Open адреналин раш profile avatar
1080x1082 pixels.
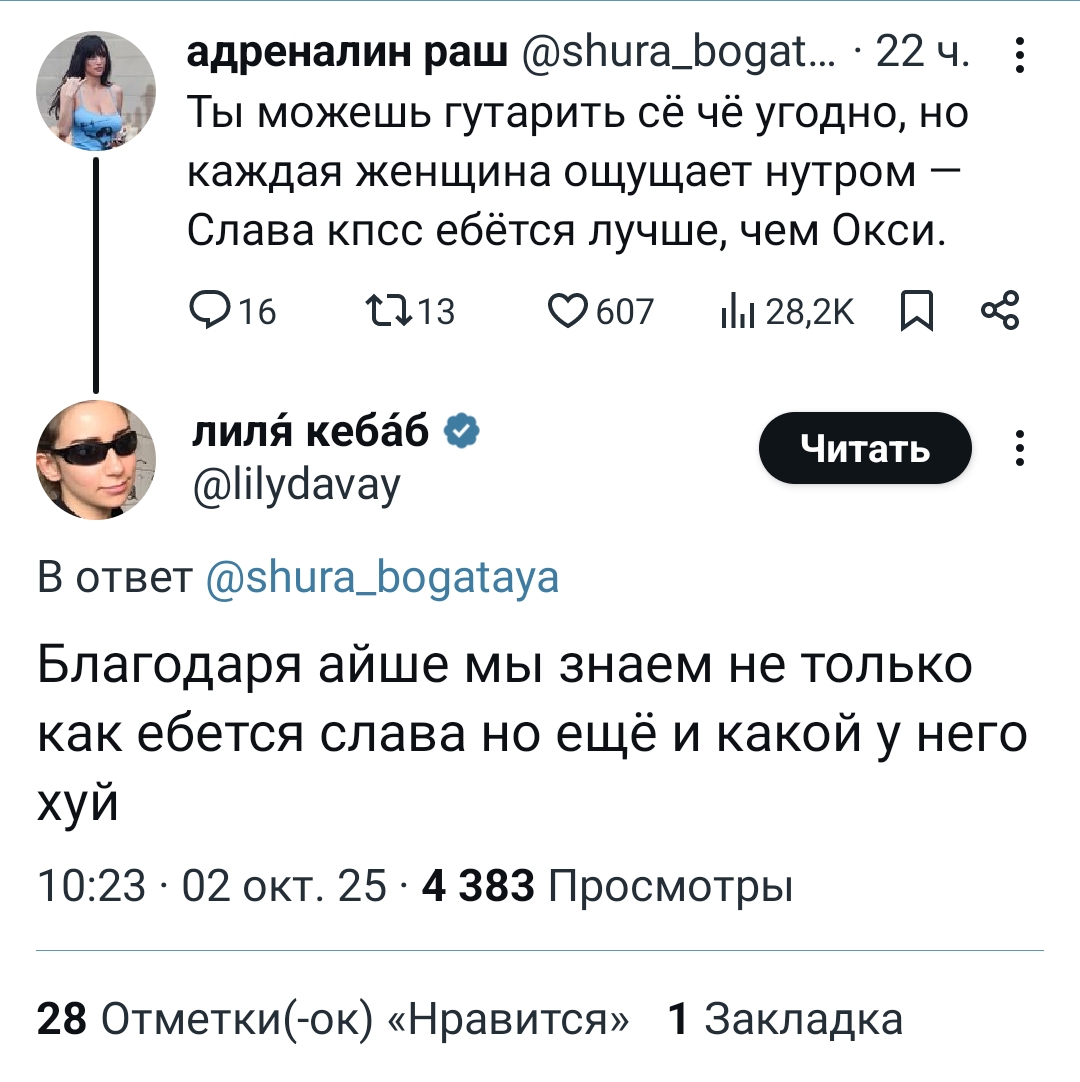(96, 90)
